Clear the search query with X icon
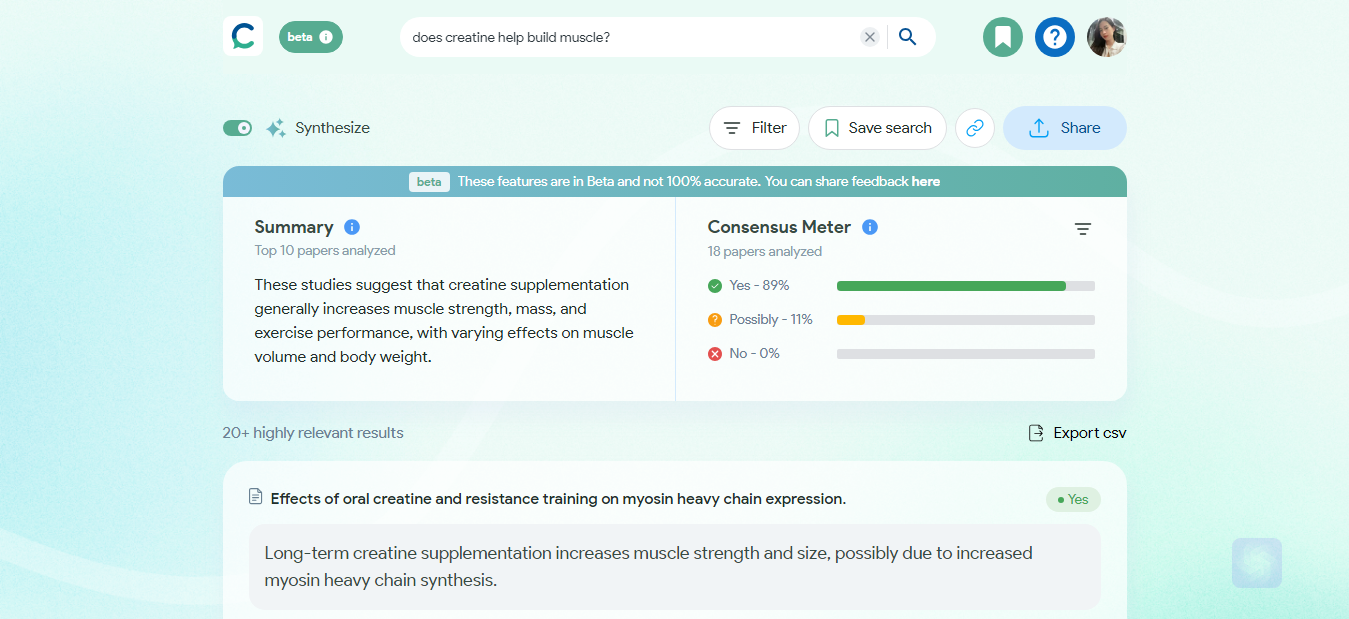1349x619 pixels. click(x=870, y=37)
